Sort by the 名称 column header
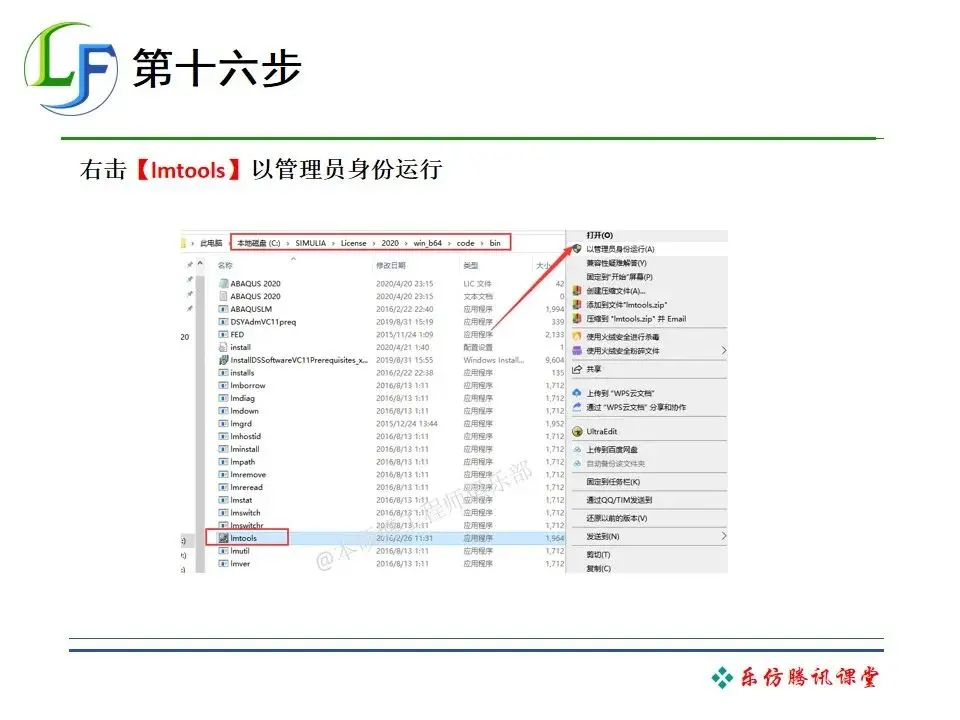Screen dimensions: 960x720 [225, 266]
